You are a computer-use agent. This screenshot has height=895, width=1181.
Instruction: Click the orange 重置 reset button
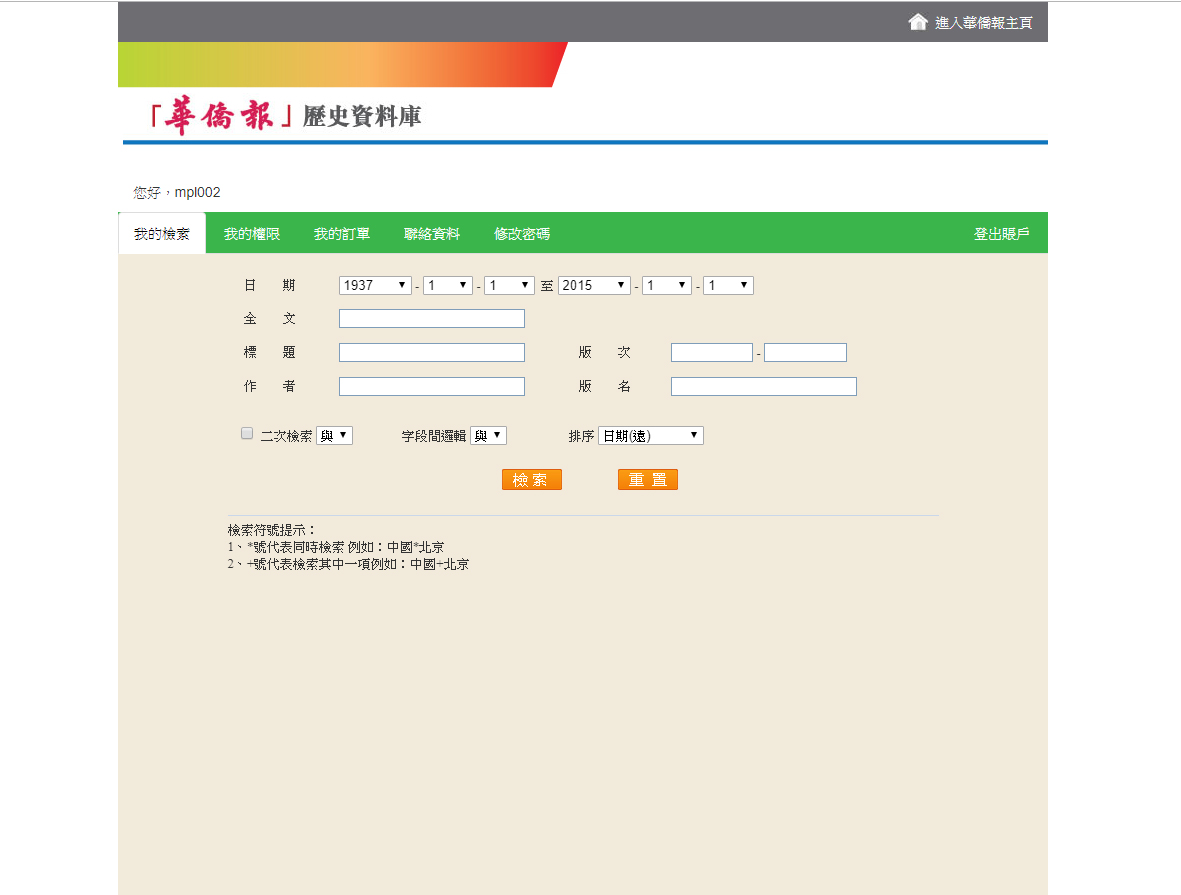[x=648, y=480]
